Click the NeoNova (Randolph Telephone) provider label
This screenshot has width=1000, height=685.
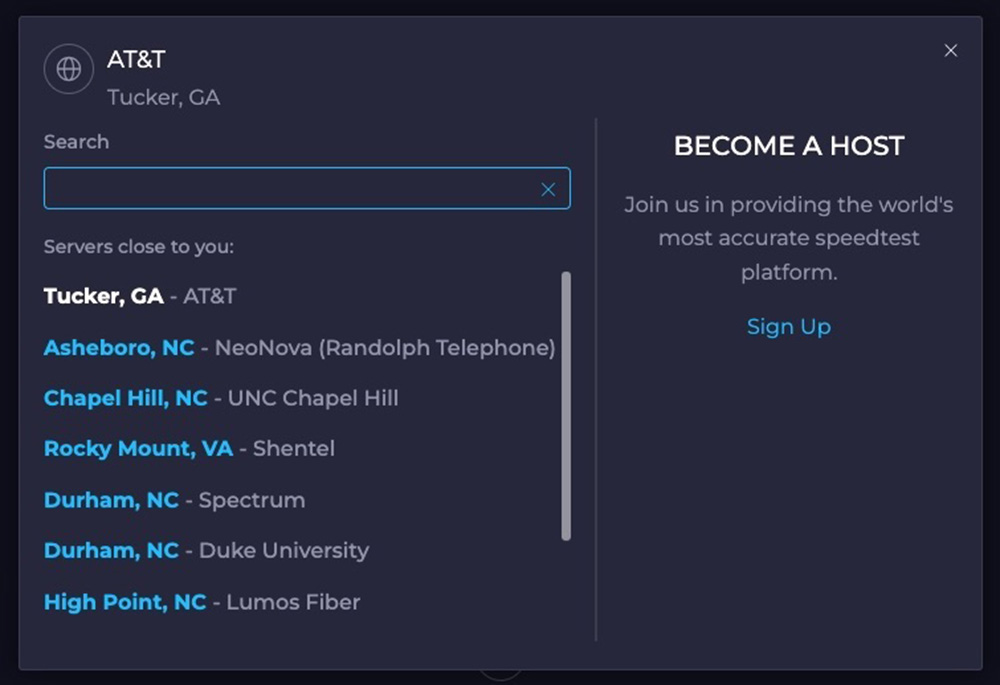pyautogui.click(x=385, y=348)
